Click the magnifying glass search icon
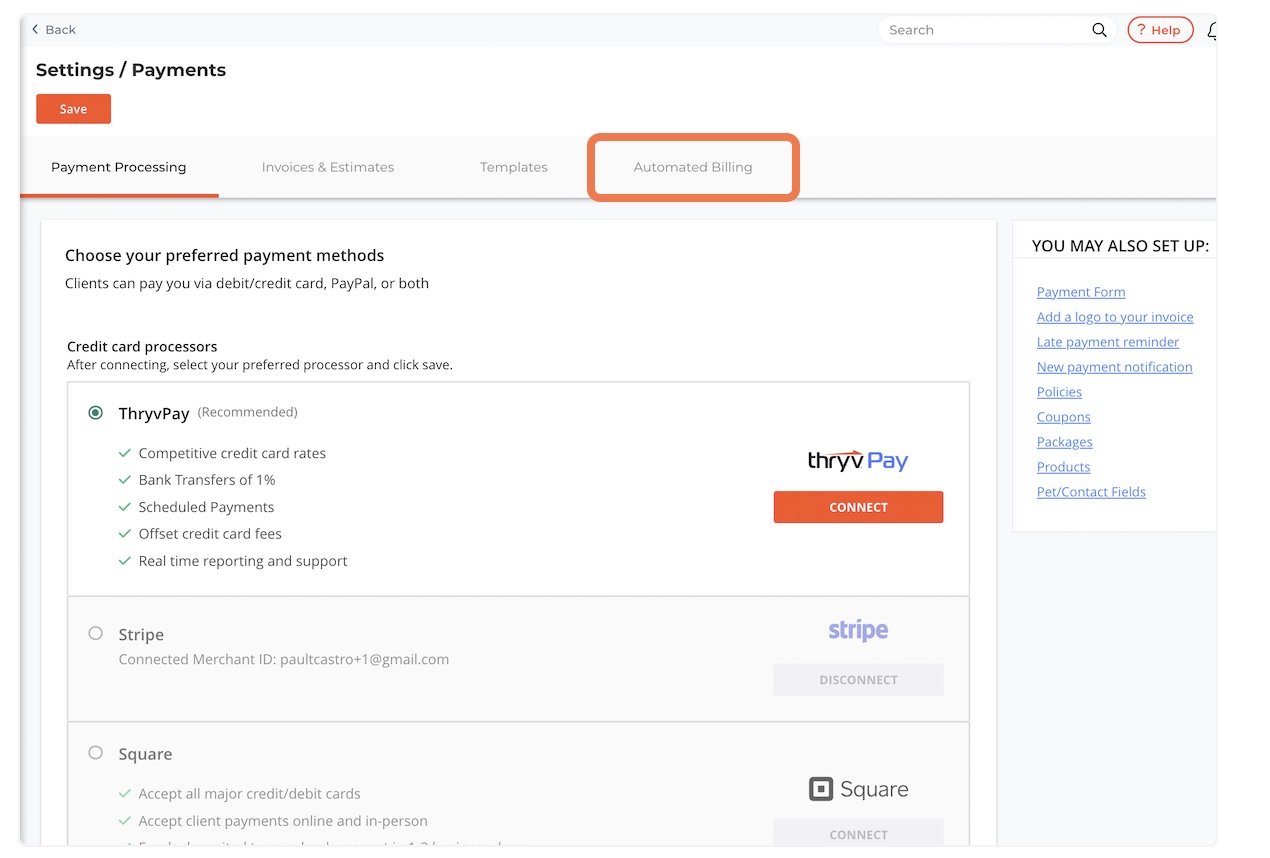 coord(1099,30)
